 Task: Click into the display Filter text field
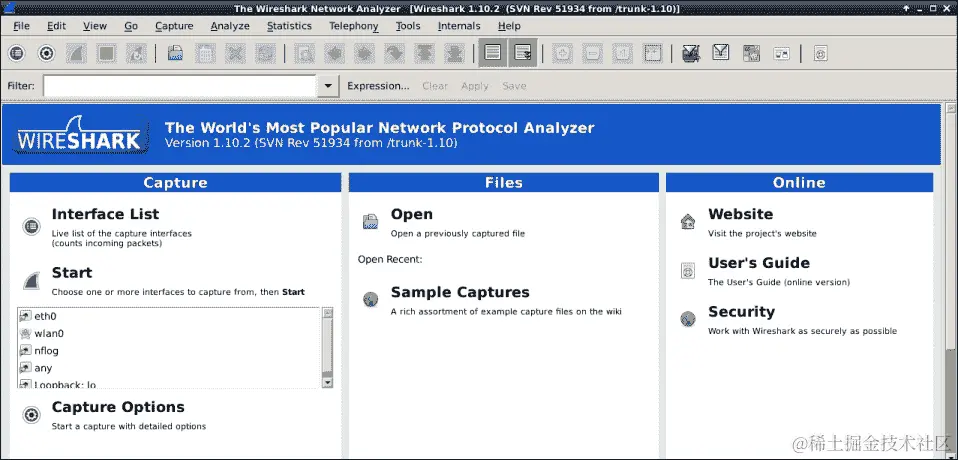point(179,86)
